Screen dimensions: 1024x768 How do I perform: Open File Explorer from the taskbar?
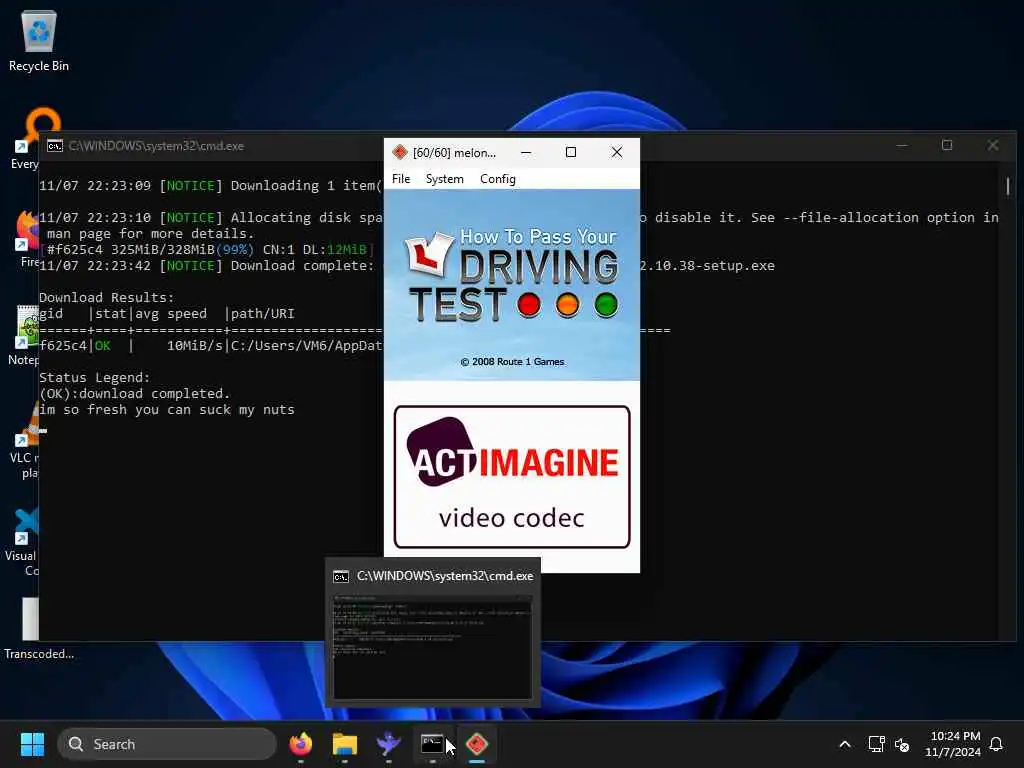point(345,744)
